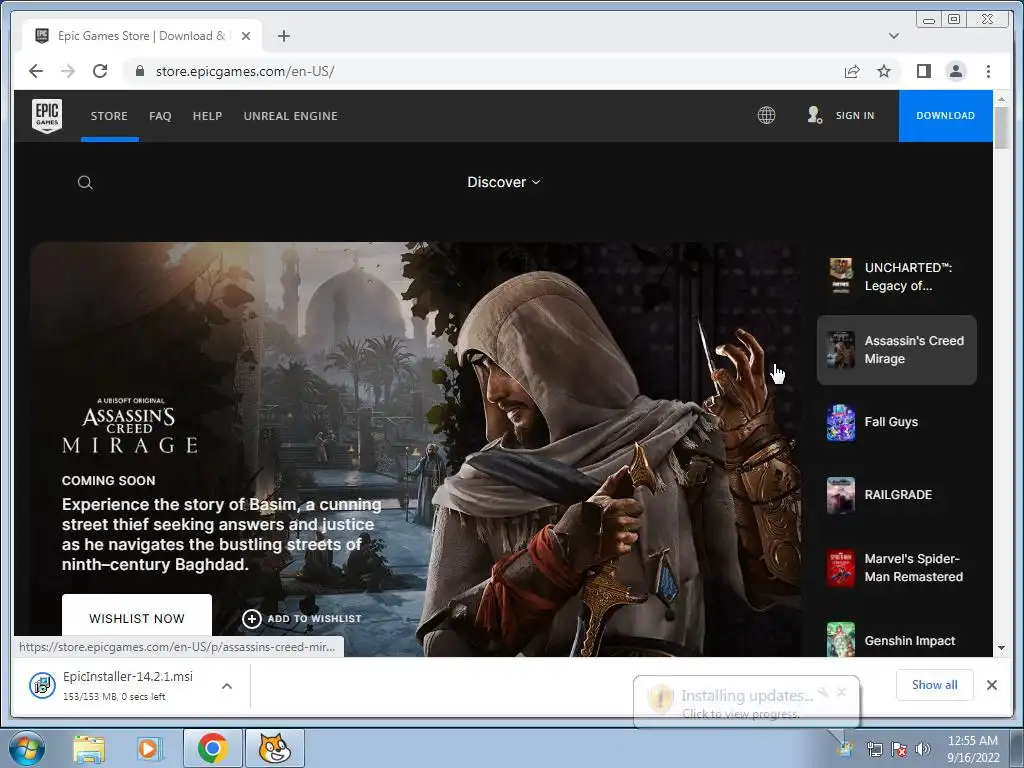Open the HELP nav item
This screenshot has width=1024, height=768.
(x=207, y=116)
